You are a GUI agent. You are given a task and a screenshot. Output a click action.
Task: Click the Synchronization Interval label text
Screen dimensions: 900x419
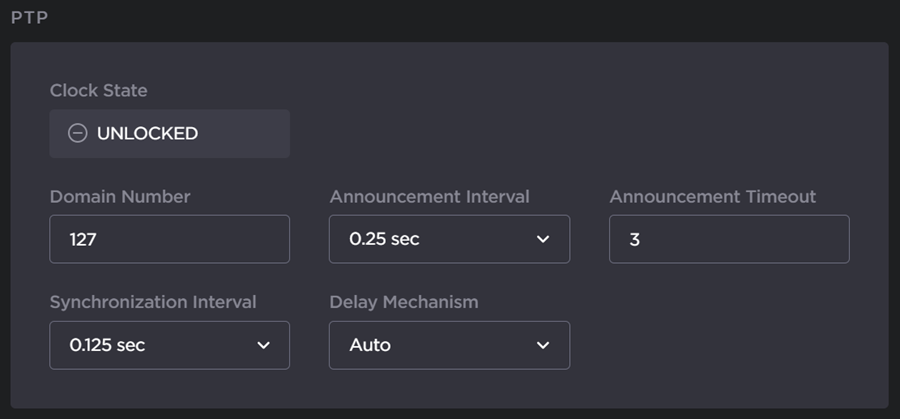pos(153,302)
